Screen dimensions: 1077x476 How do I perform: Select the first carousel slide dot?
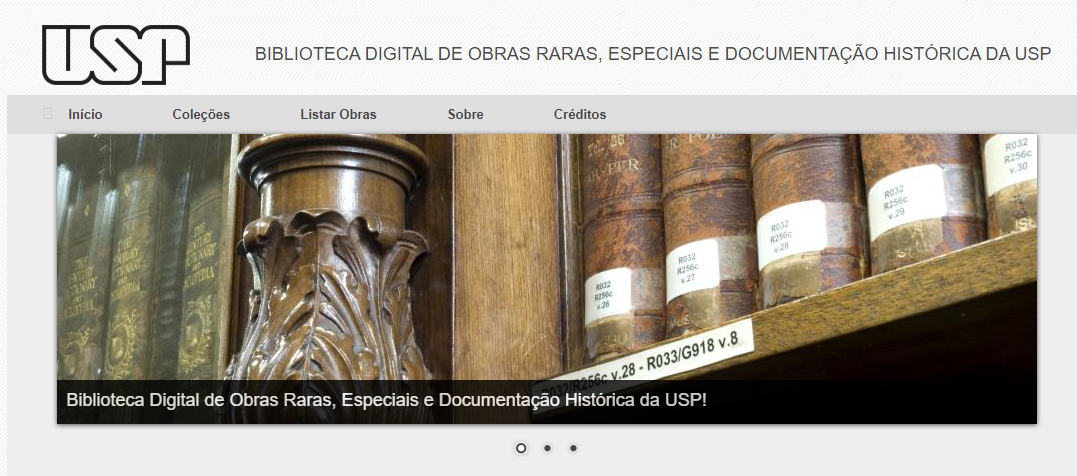point(521,448)
